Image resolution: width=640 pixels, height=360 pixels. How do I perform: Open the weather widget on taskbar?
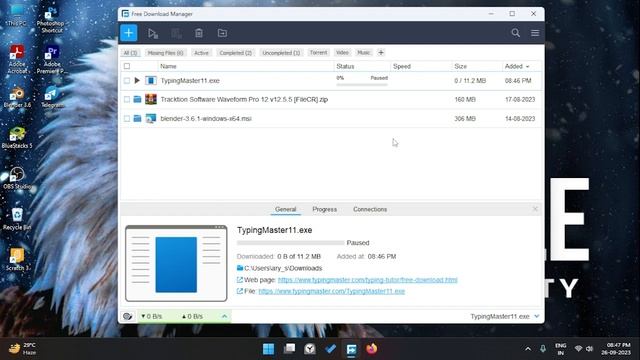[23, 349]
